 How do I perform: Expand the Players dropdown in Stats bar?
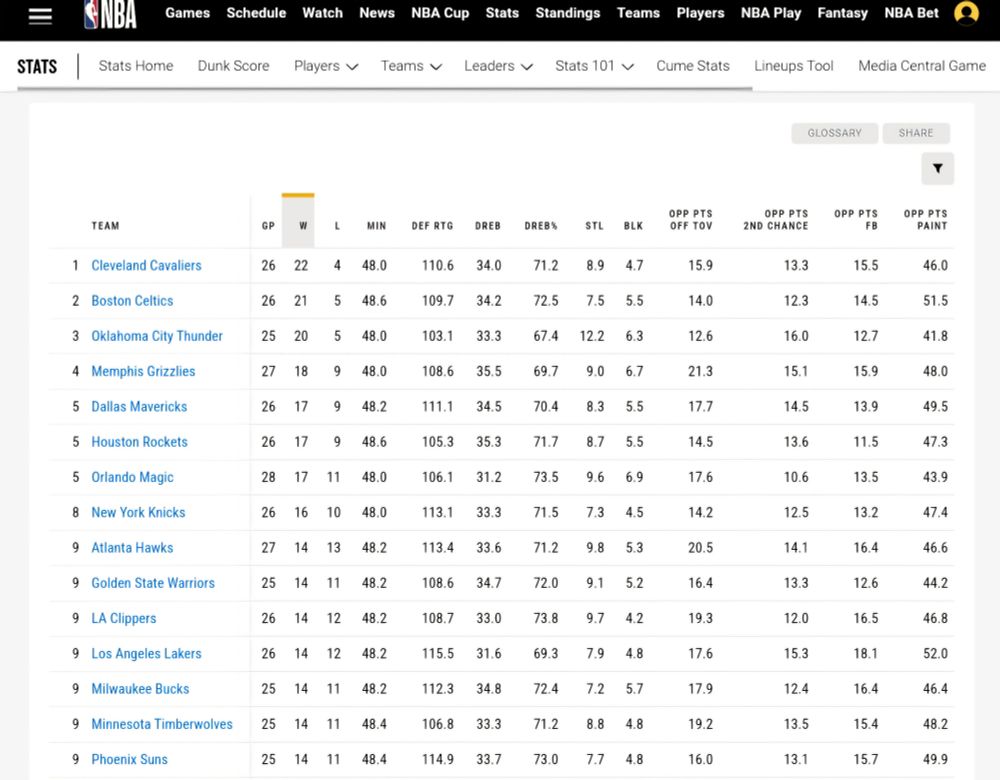pyautogui.click(x=326, y=66)
